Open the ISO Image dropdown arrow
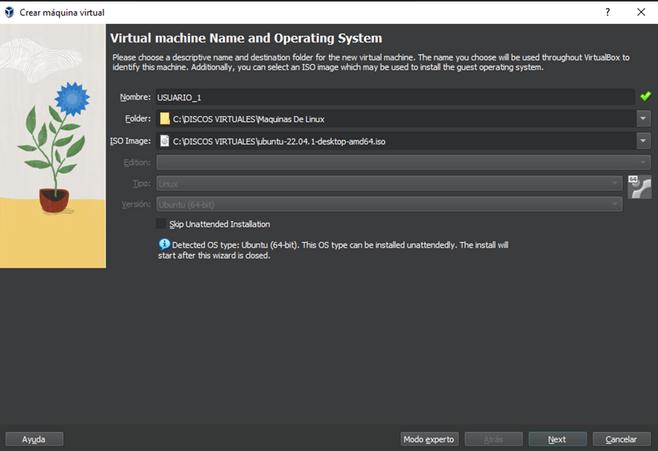The width and height of the screenshot is (658, 451). [x=643, y=141]
